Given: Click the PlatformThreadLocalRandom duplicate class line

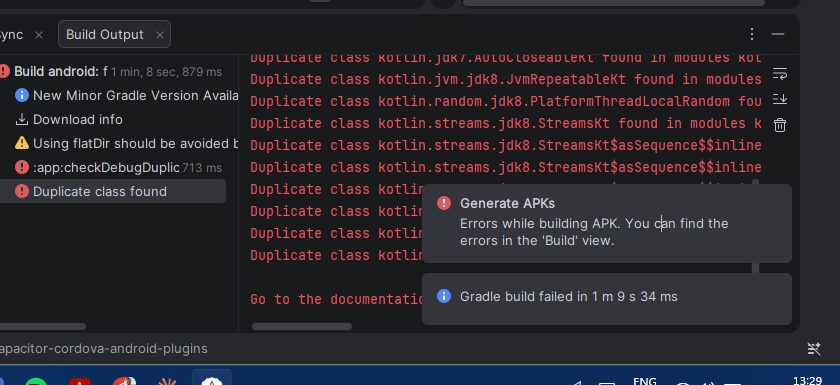Looking at the screenshot, I should coord(506,102).
